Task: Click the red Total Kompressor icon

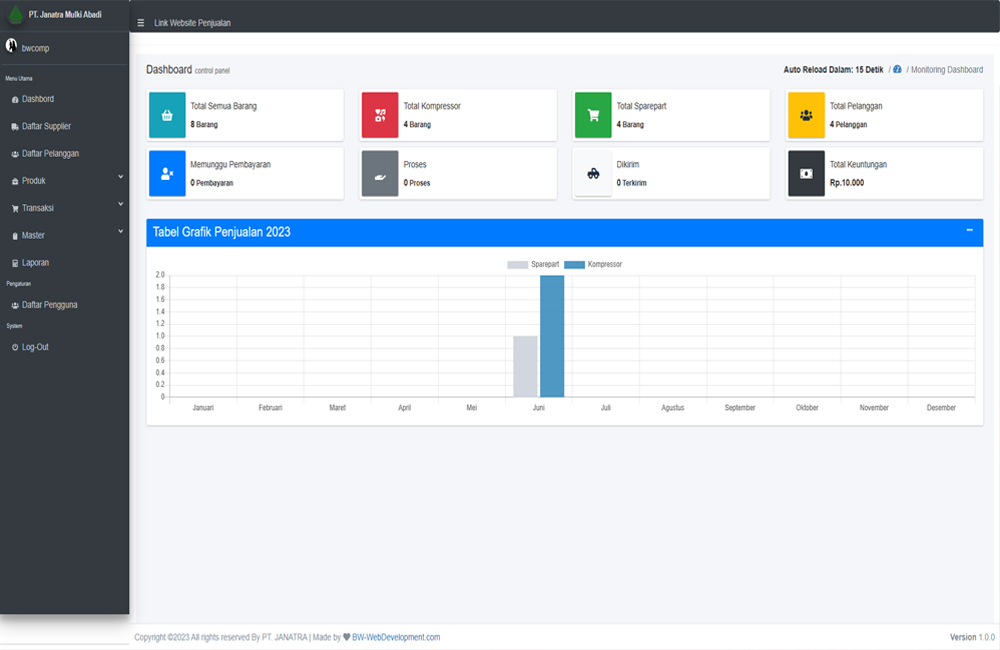Action: [380, 115]
